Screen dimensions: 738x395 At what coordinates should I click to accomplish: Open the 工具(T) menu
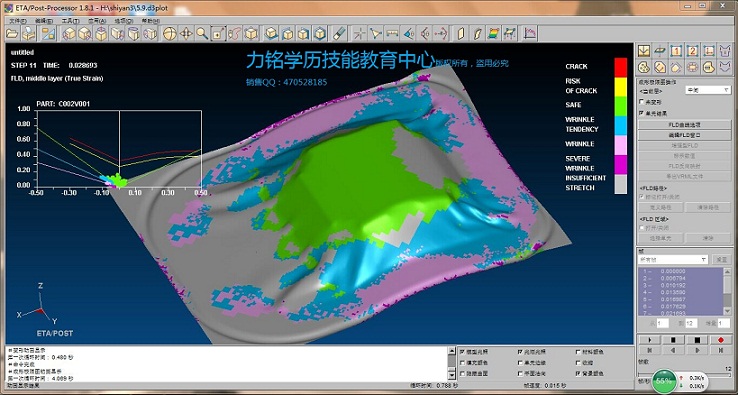[71, 21]
